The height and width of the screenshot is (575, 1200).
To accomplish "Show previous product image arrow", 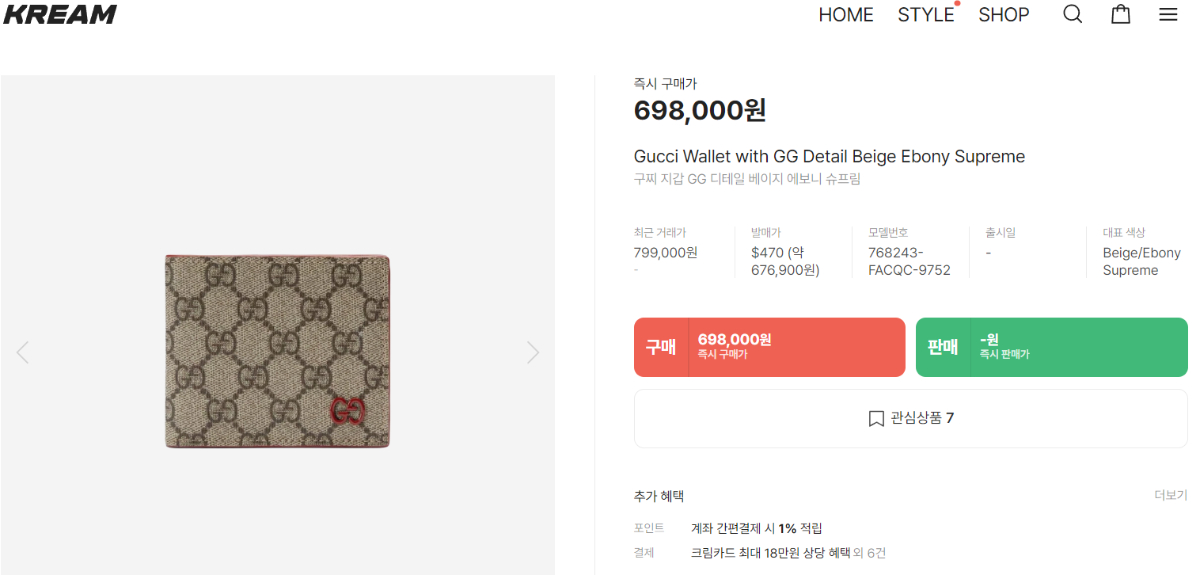I will coord(23,352).
